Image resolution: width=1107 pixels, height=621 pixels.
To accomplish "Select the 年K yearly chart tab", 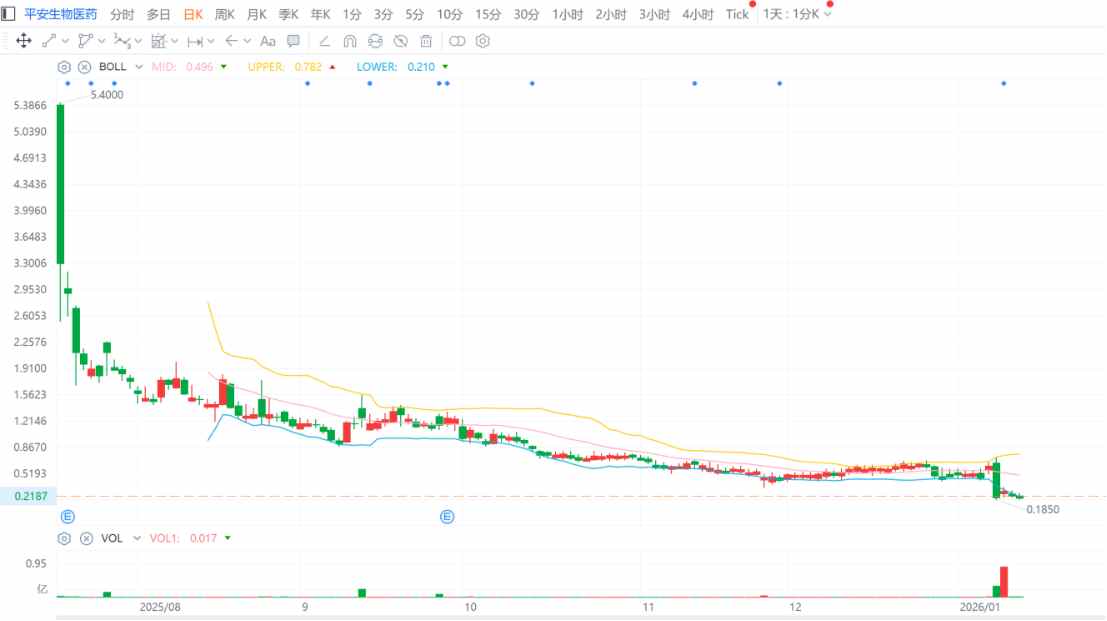I will tap(321, 14).
